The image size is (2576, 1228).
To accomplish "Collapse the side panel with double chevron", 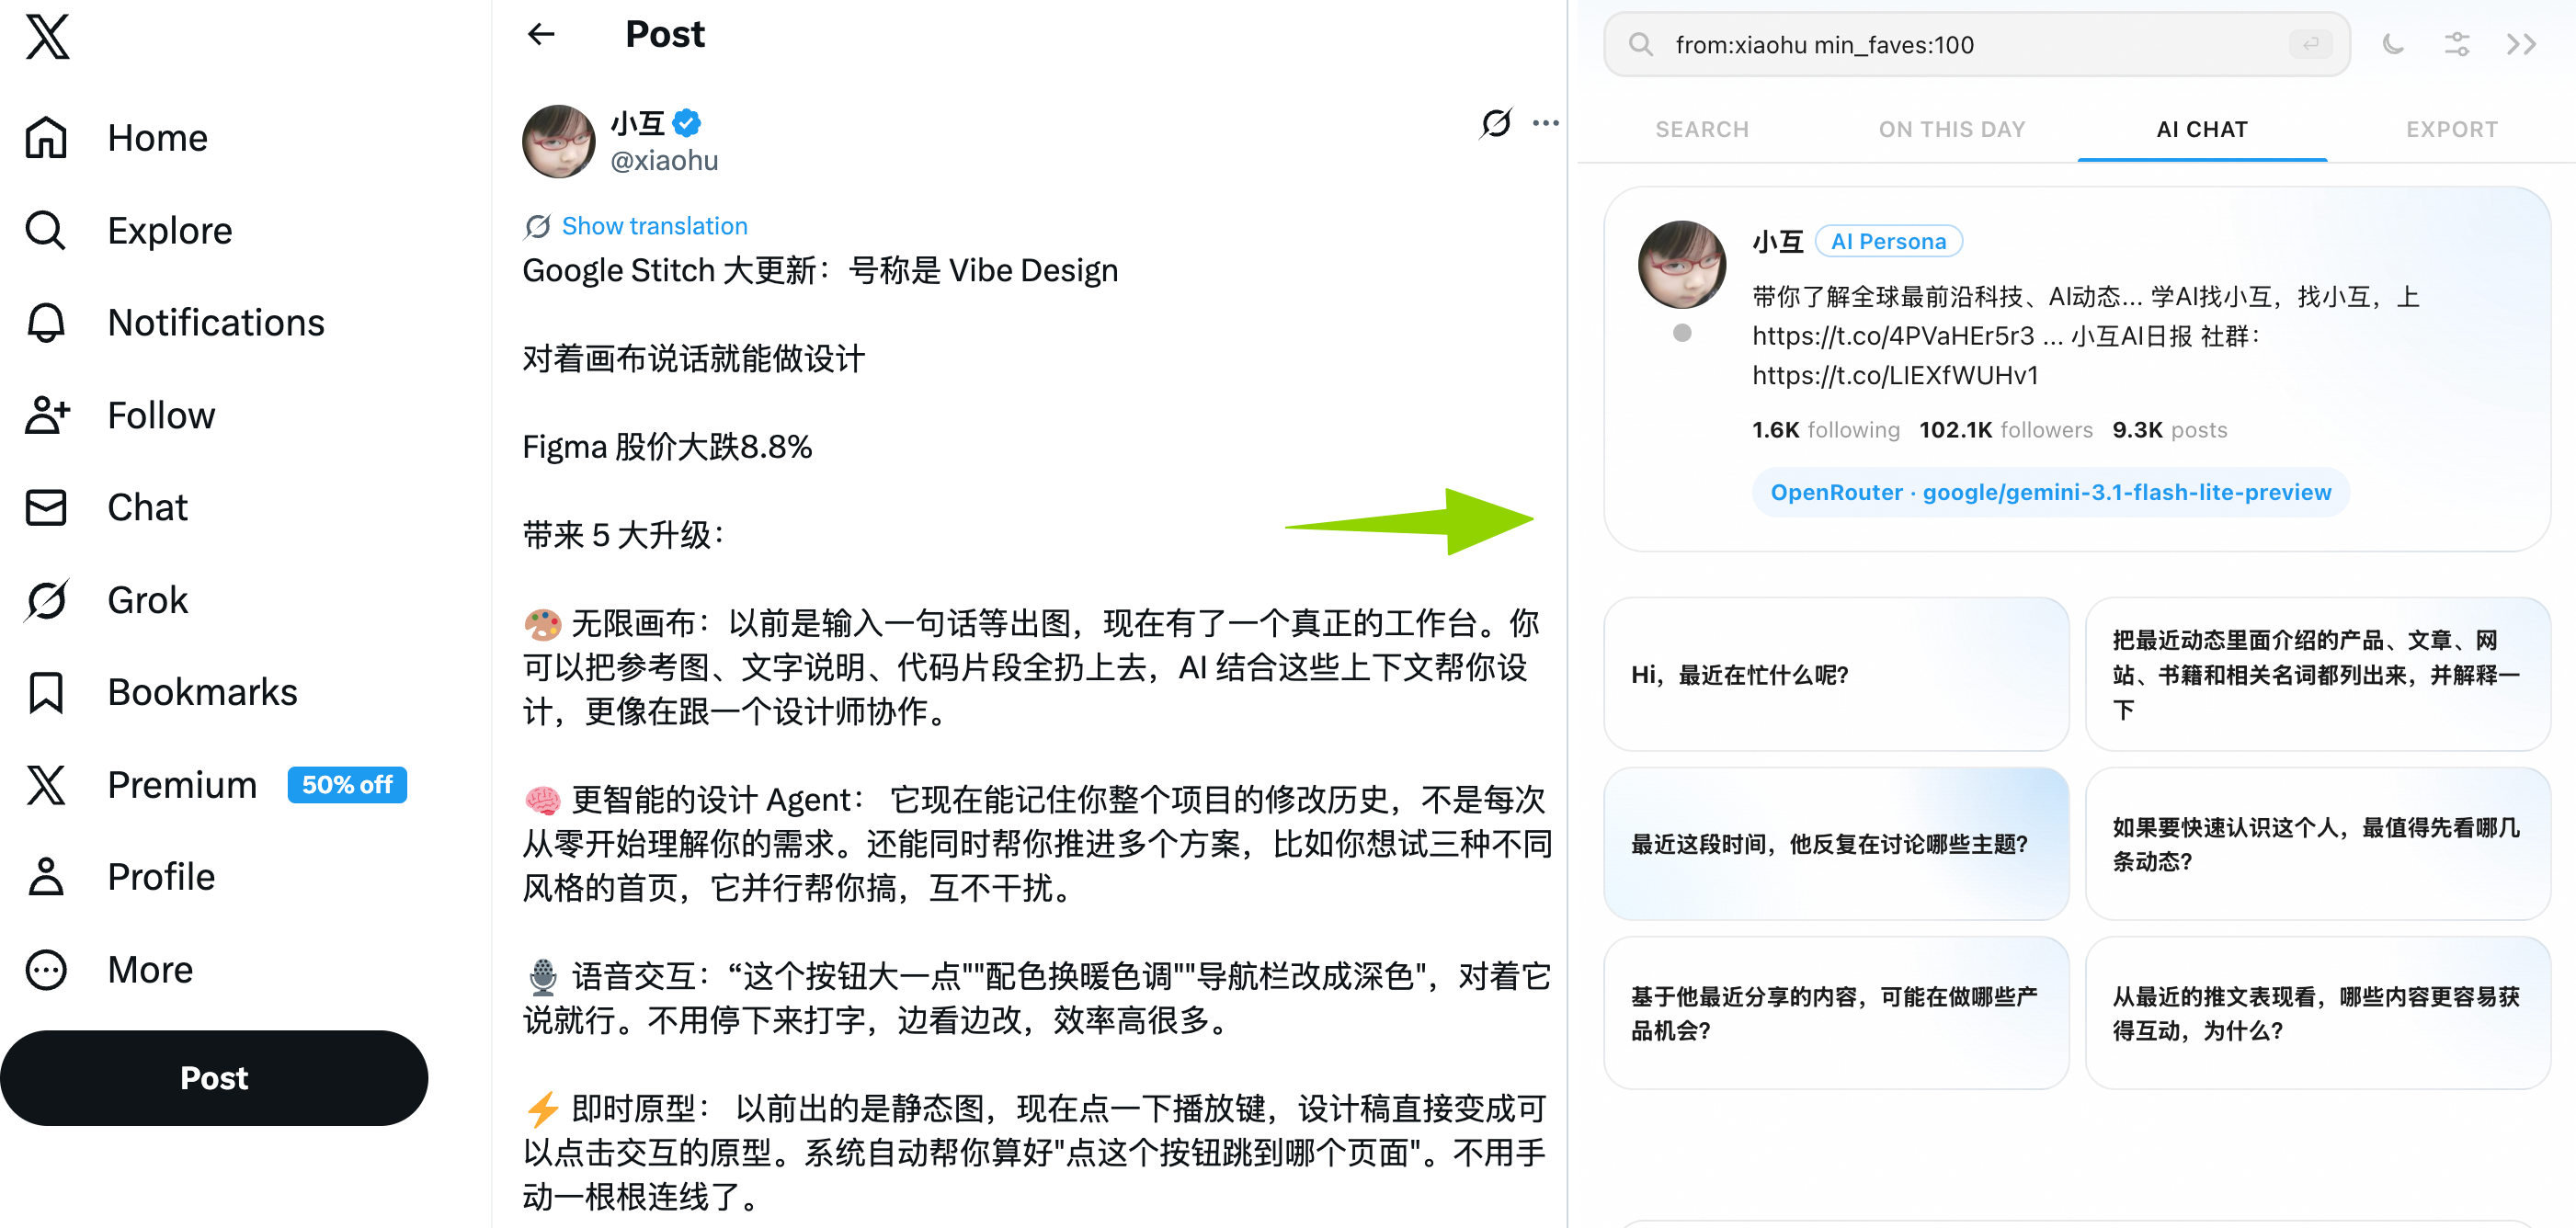I will point(2520,44).
